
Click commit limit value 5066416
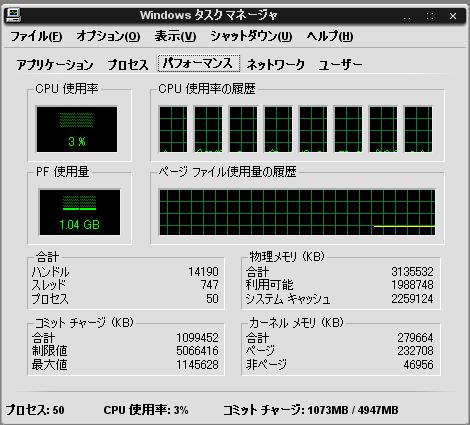click(197, 351)
